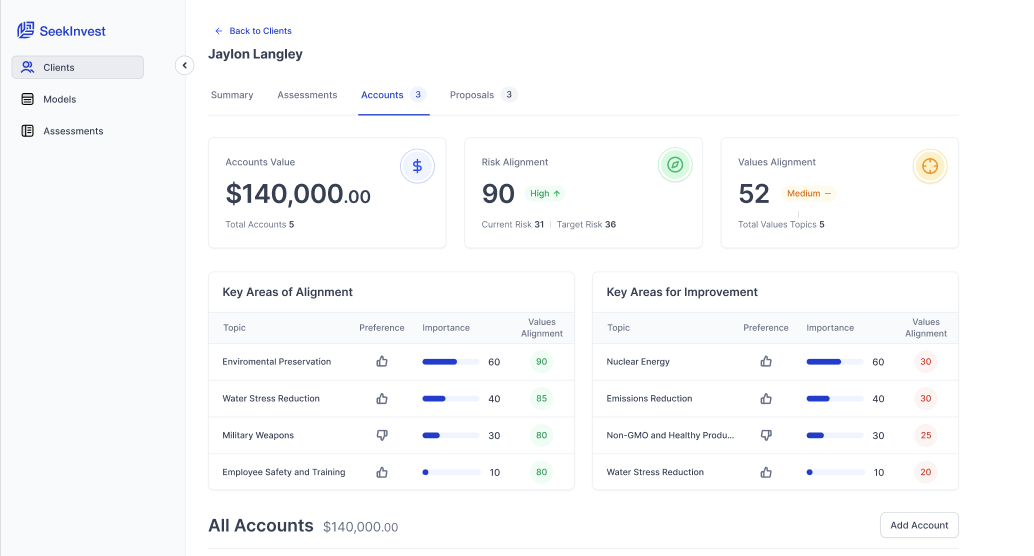Click the Add Account button
Viewport: 1034px width, 556px height.
(x=919, y=525)
